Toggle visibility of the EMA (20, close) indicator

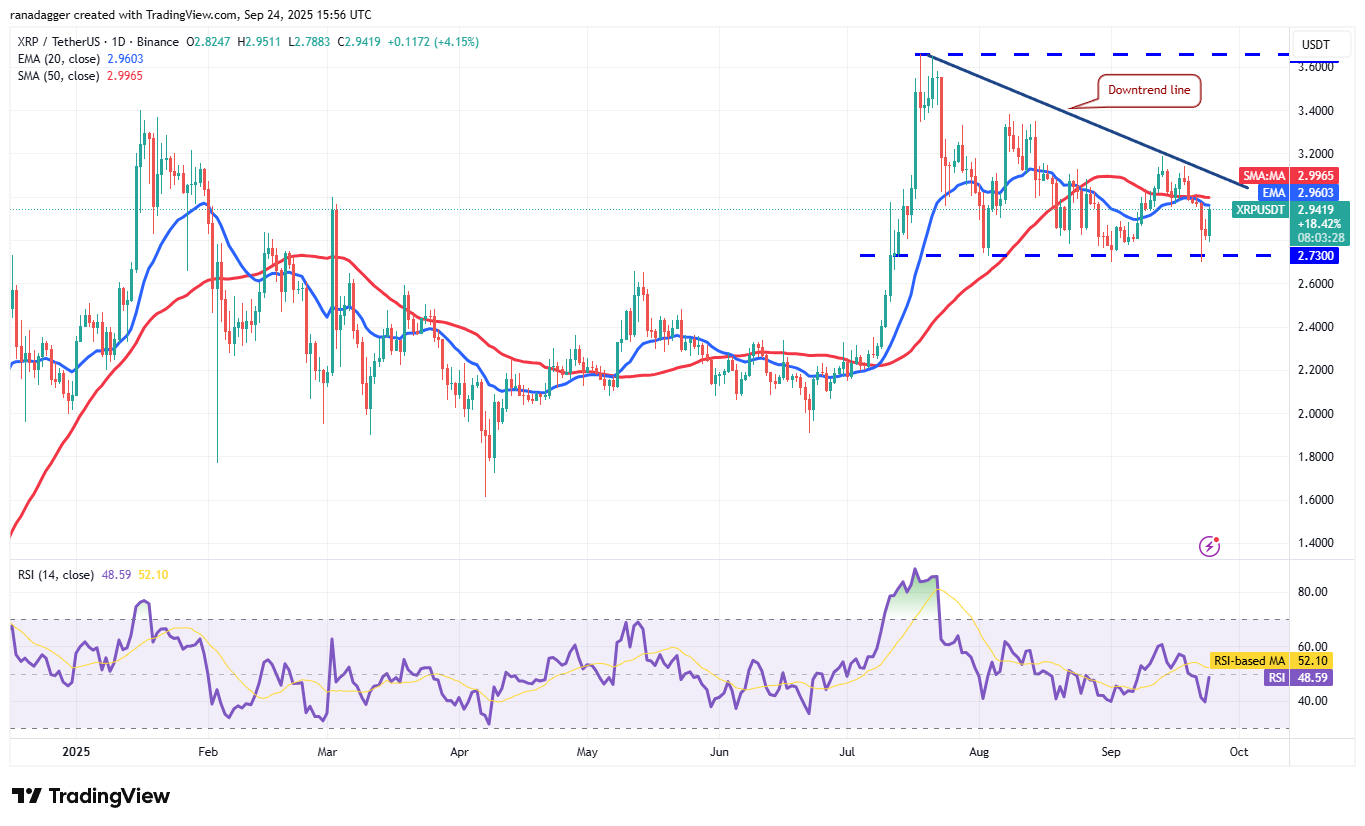coord(60,59)
